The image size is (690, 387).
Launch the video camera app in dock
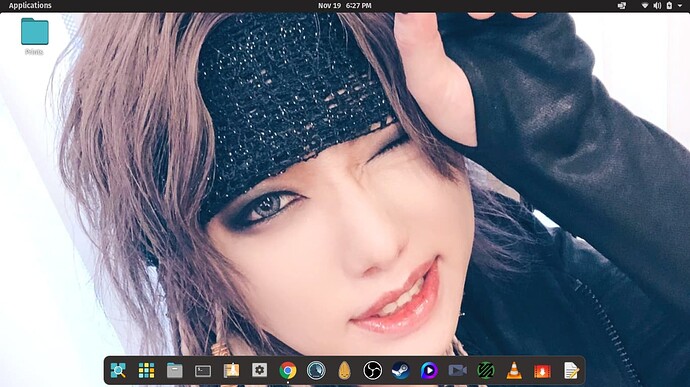[458, 371]
